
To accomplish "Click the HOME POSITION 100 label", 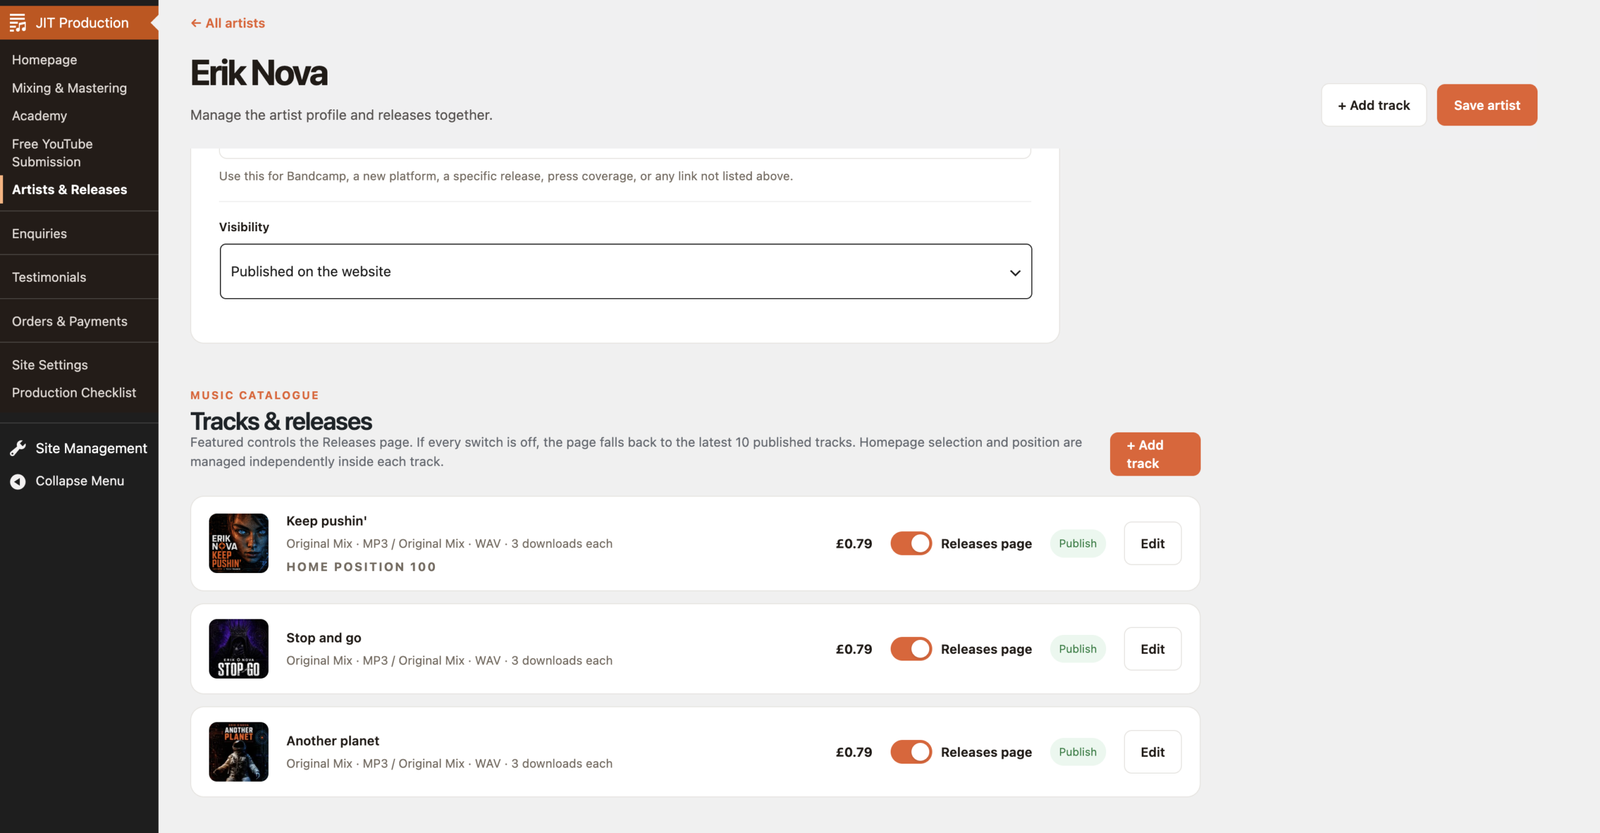I will click(x=361, y=567).
